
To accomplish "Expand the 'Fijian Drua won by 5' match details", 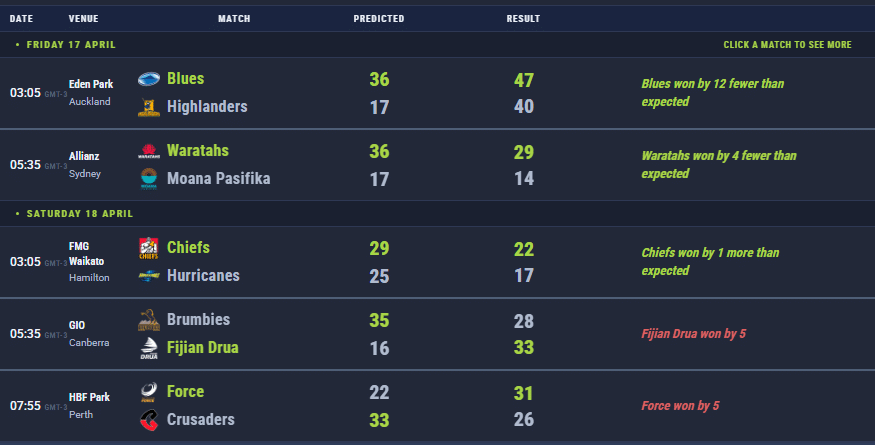I will [693, 334].
